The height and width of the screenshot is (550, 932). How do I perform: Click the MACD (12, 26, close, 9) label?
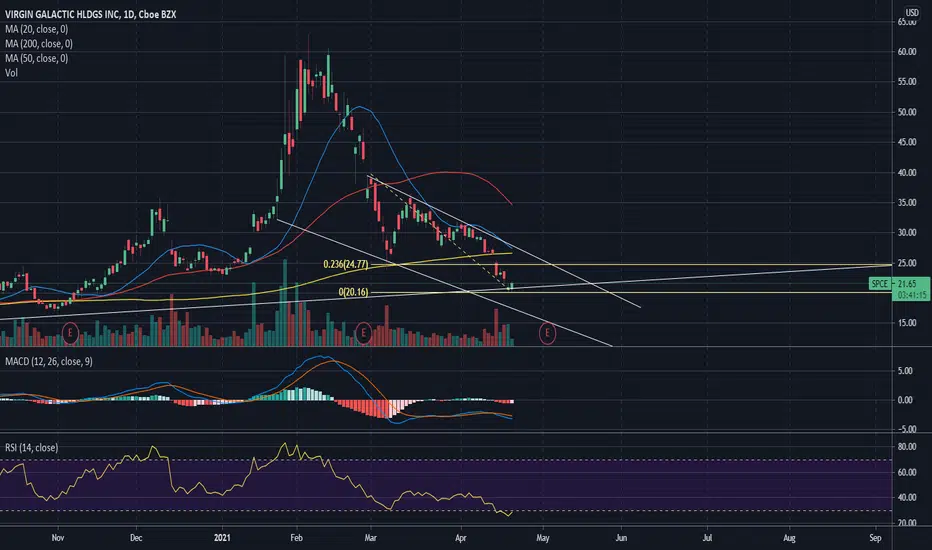click(x=49, y=362)
